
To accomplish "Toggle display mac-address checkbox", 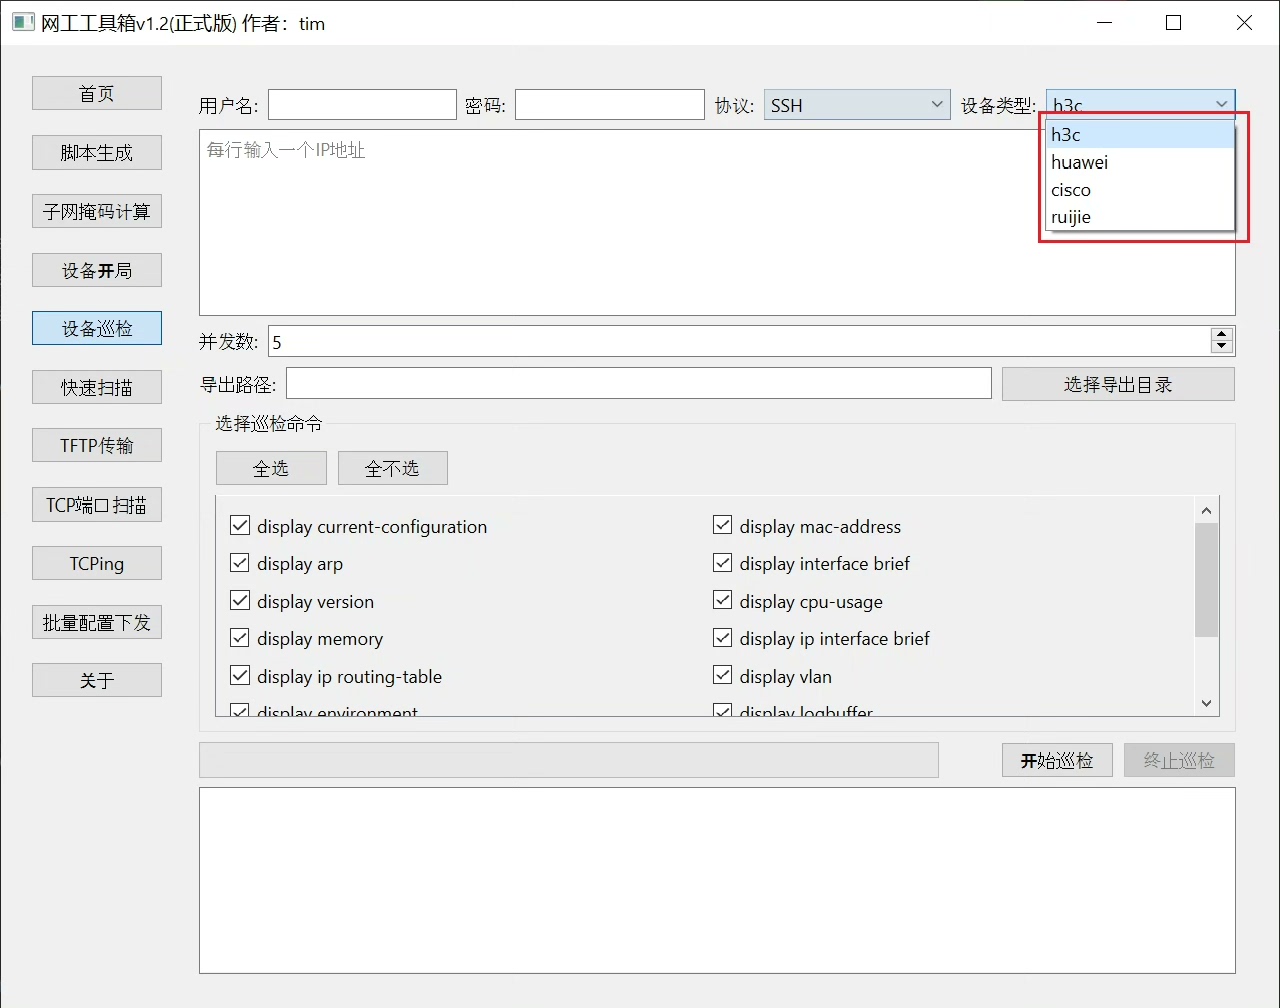I will click(722, 526).
